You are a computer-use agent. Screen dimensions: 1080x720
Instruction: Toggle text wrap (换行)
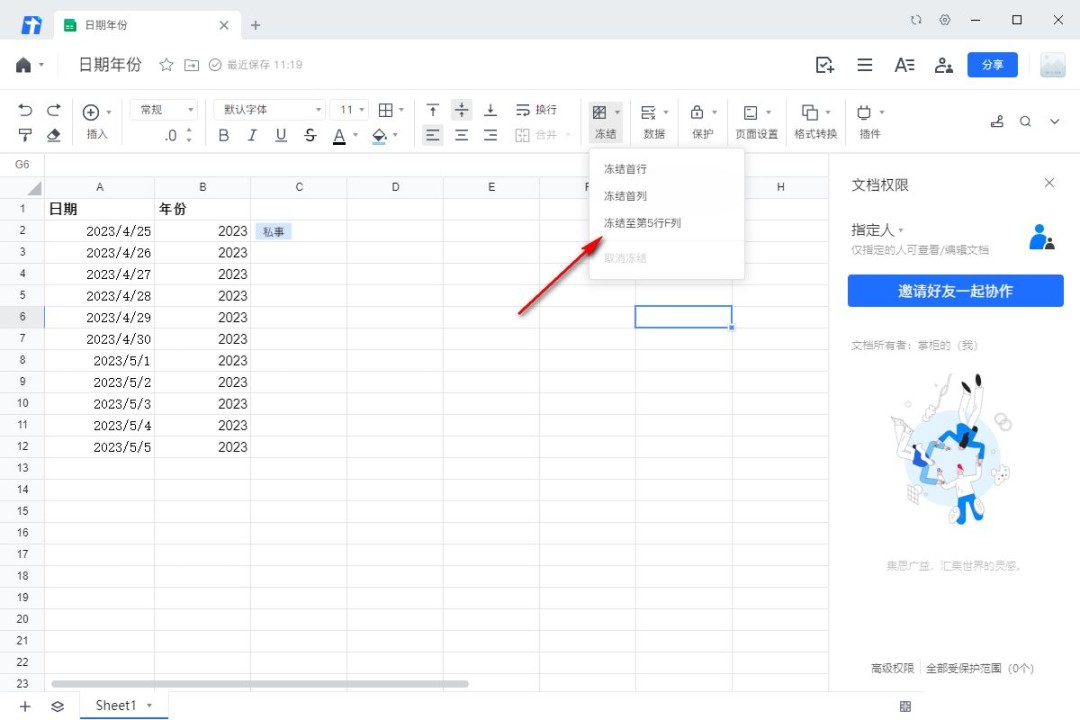(536, 110)
